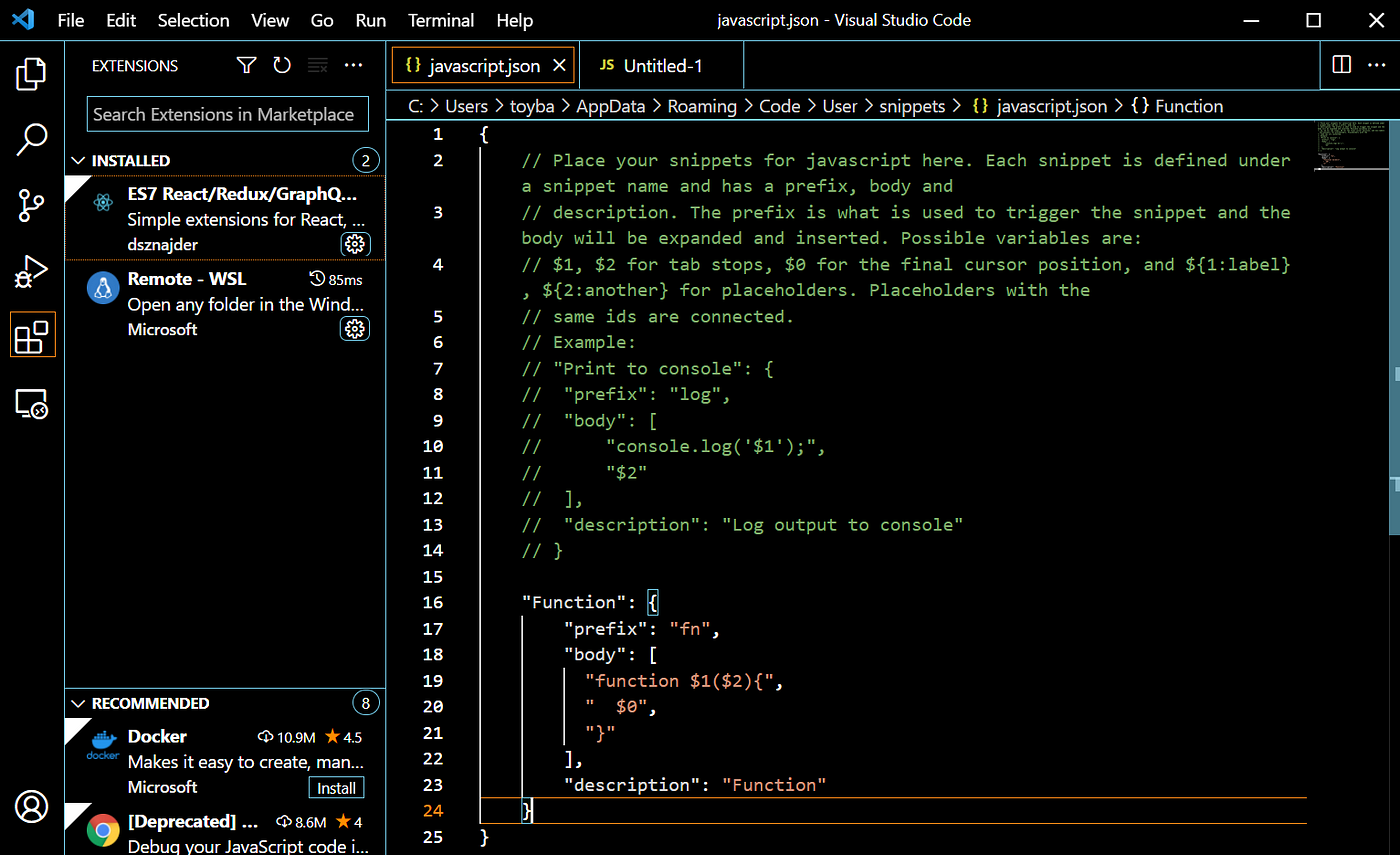Collapse the INSTALLED extensions section
The width and height of the screenshot is (1400, 855).
coord(79,161)
